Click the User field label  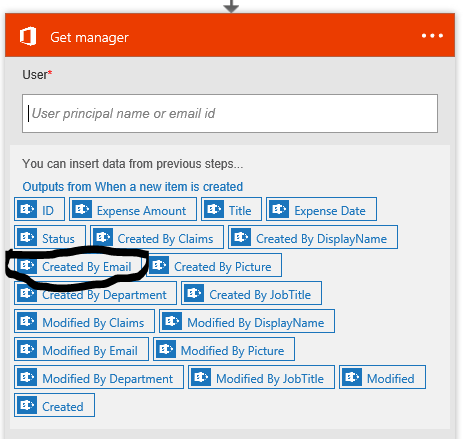(37, 75)
